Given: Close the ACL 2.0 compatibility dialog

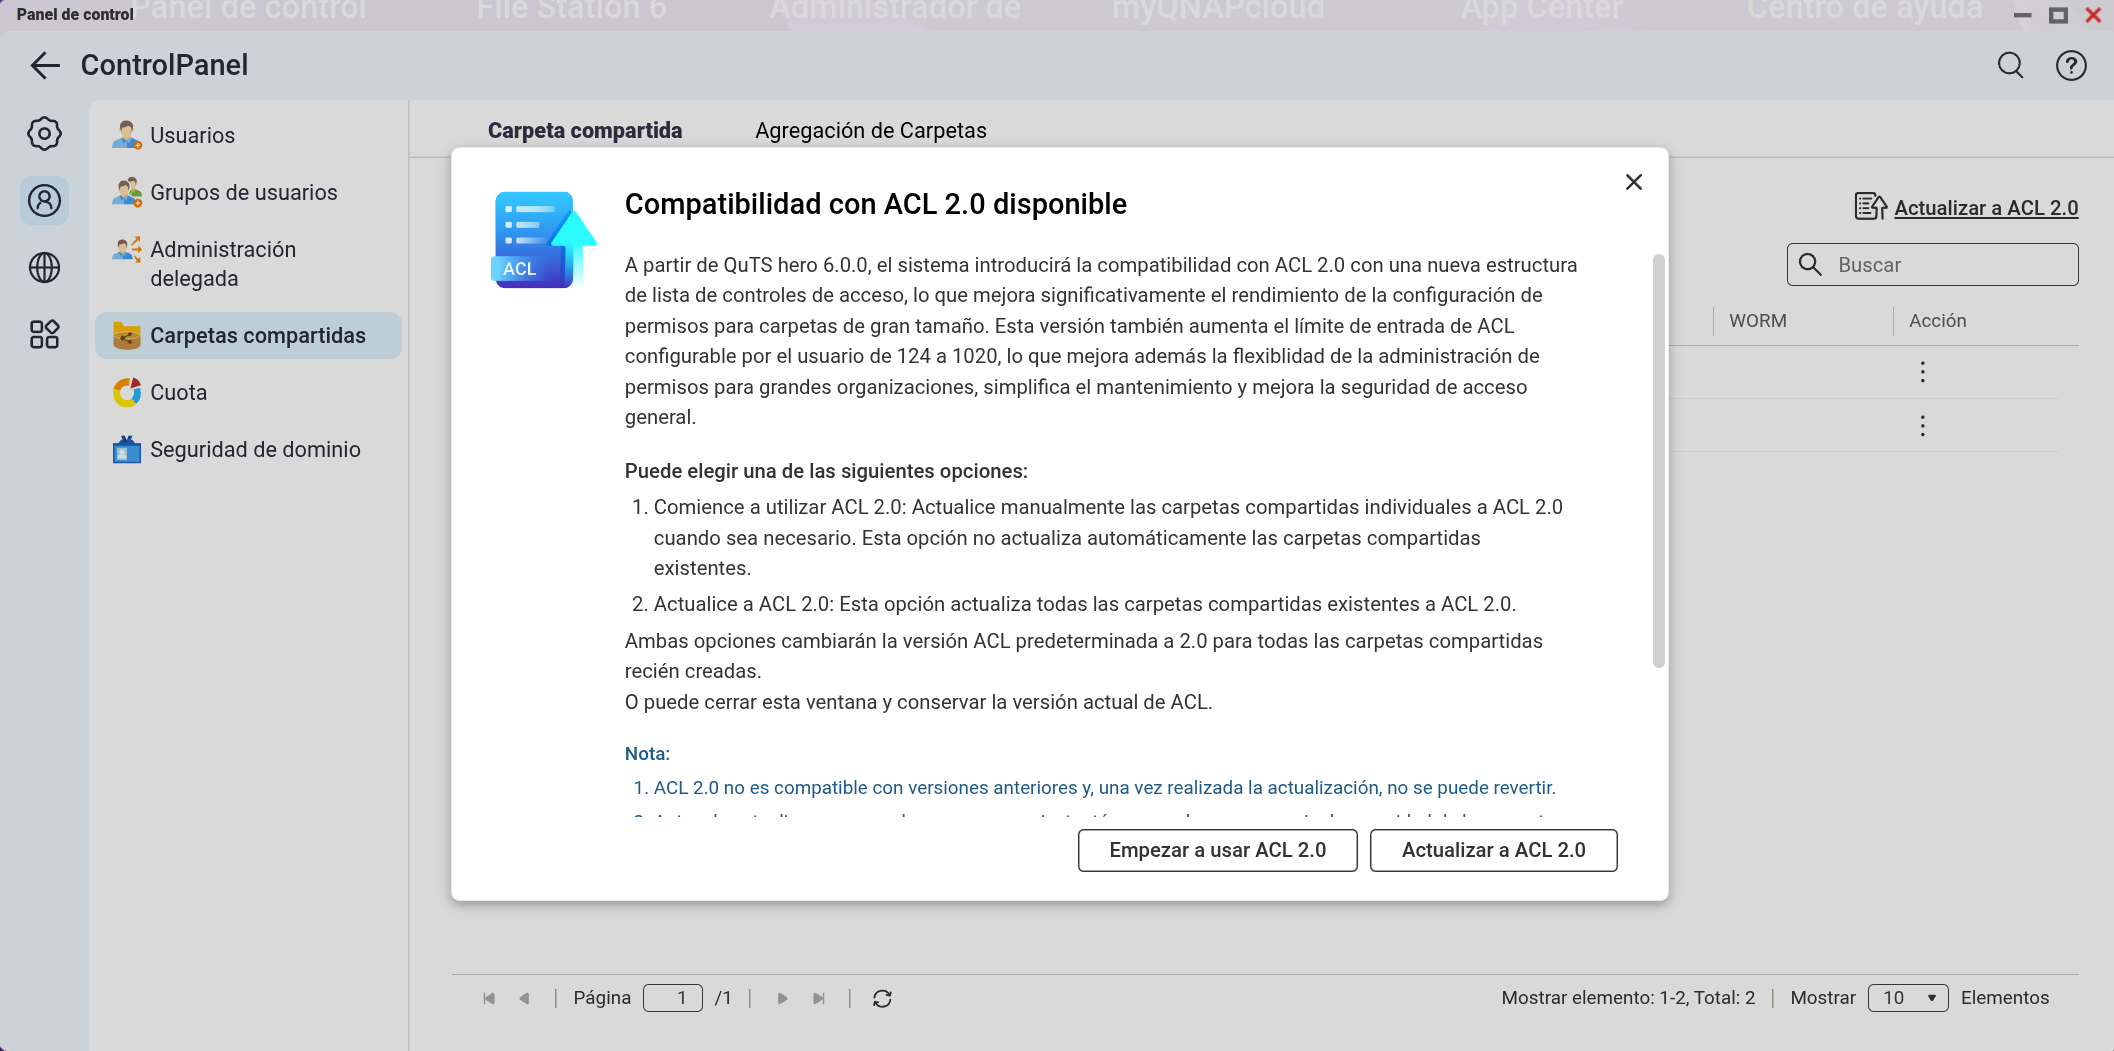Looking at the screenshot, I should click(x=1633, y=182).
